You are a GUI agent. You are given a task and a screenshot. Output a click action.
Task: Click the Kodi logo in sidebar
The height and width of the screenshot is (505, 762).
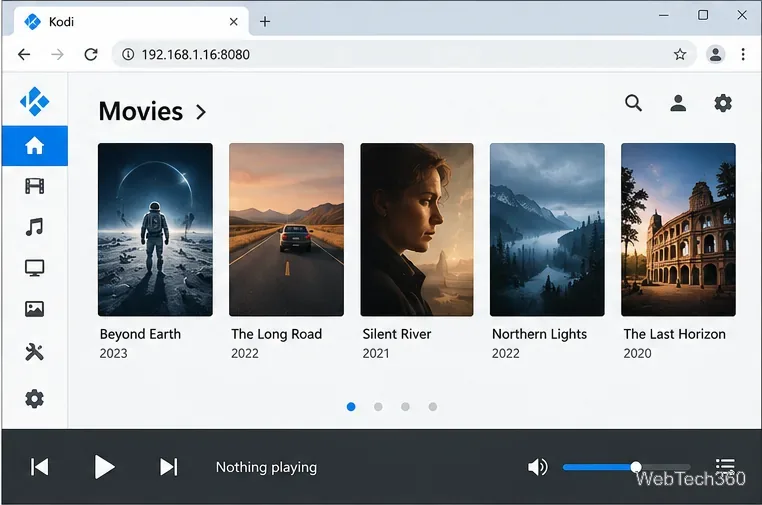point(35,102)
